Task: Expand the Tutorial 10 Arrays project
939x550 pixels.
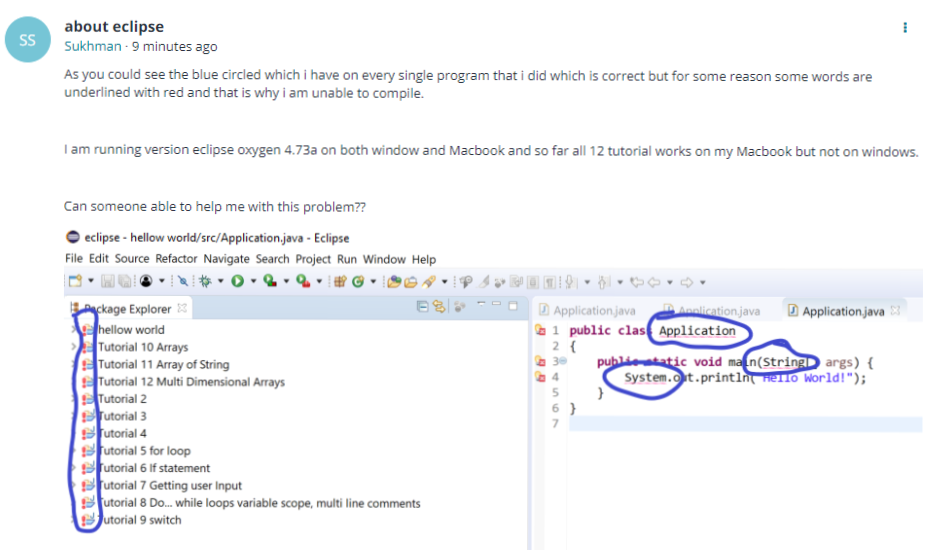Action: pos(73,346)
